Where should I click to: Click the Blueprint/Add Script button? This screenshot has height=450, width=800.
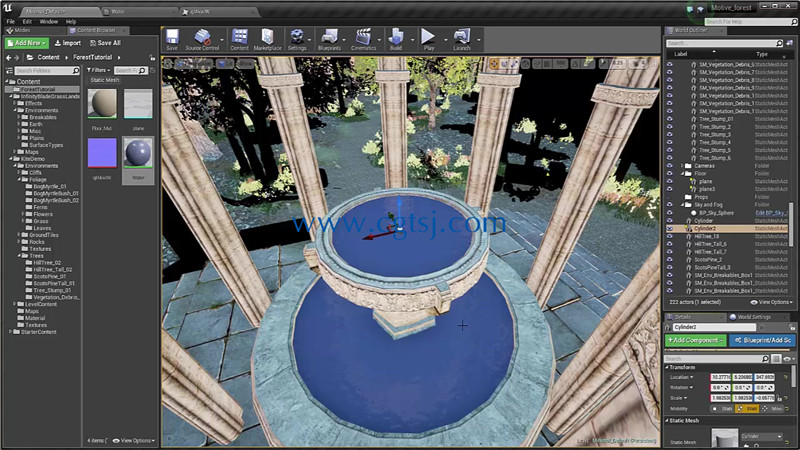[762, 340]
